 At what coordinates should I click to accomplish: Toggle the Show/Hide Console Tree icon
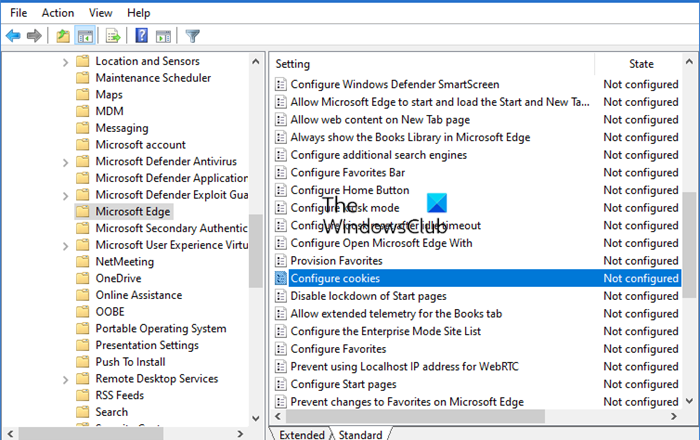[x=85, y=36]
